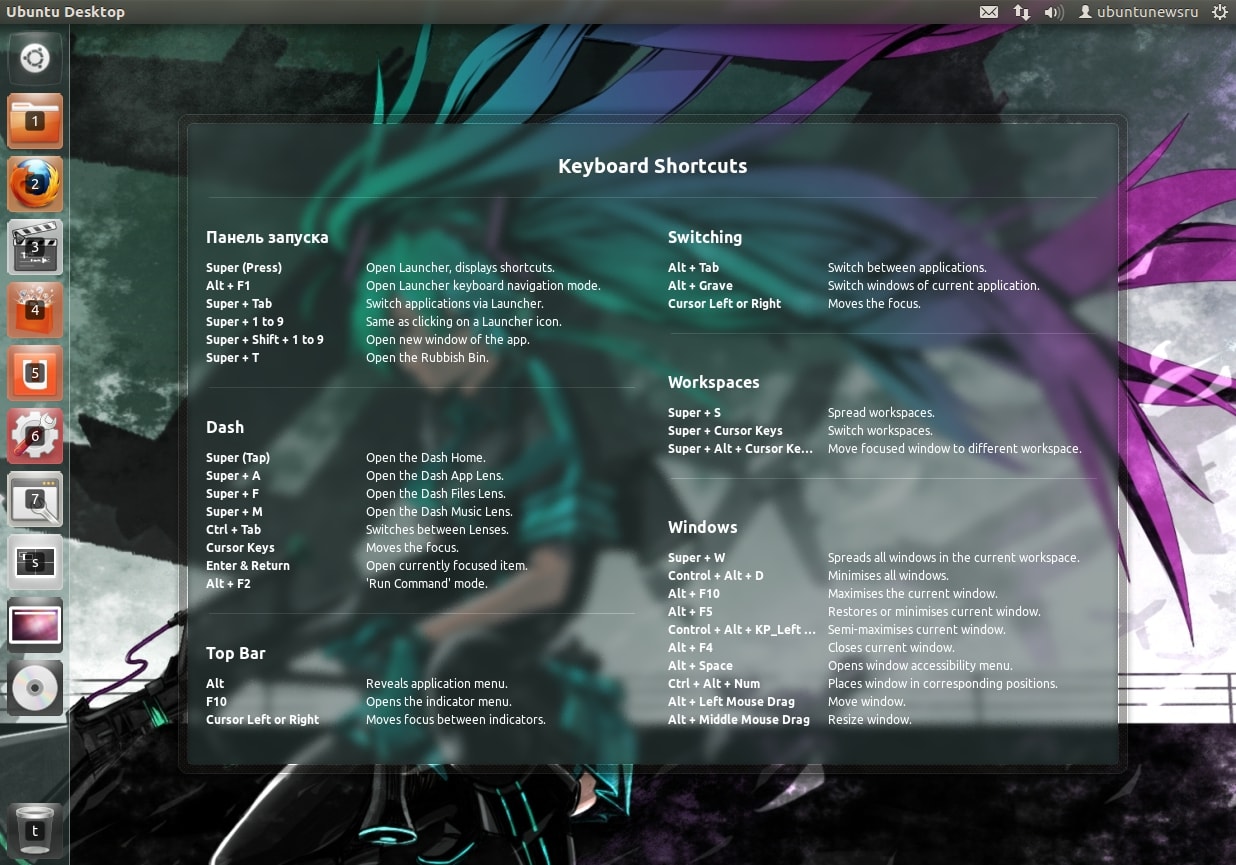Click the Super + T shortcut label
1236x865 pixels.
232,358
